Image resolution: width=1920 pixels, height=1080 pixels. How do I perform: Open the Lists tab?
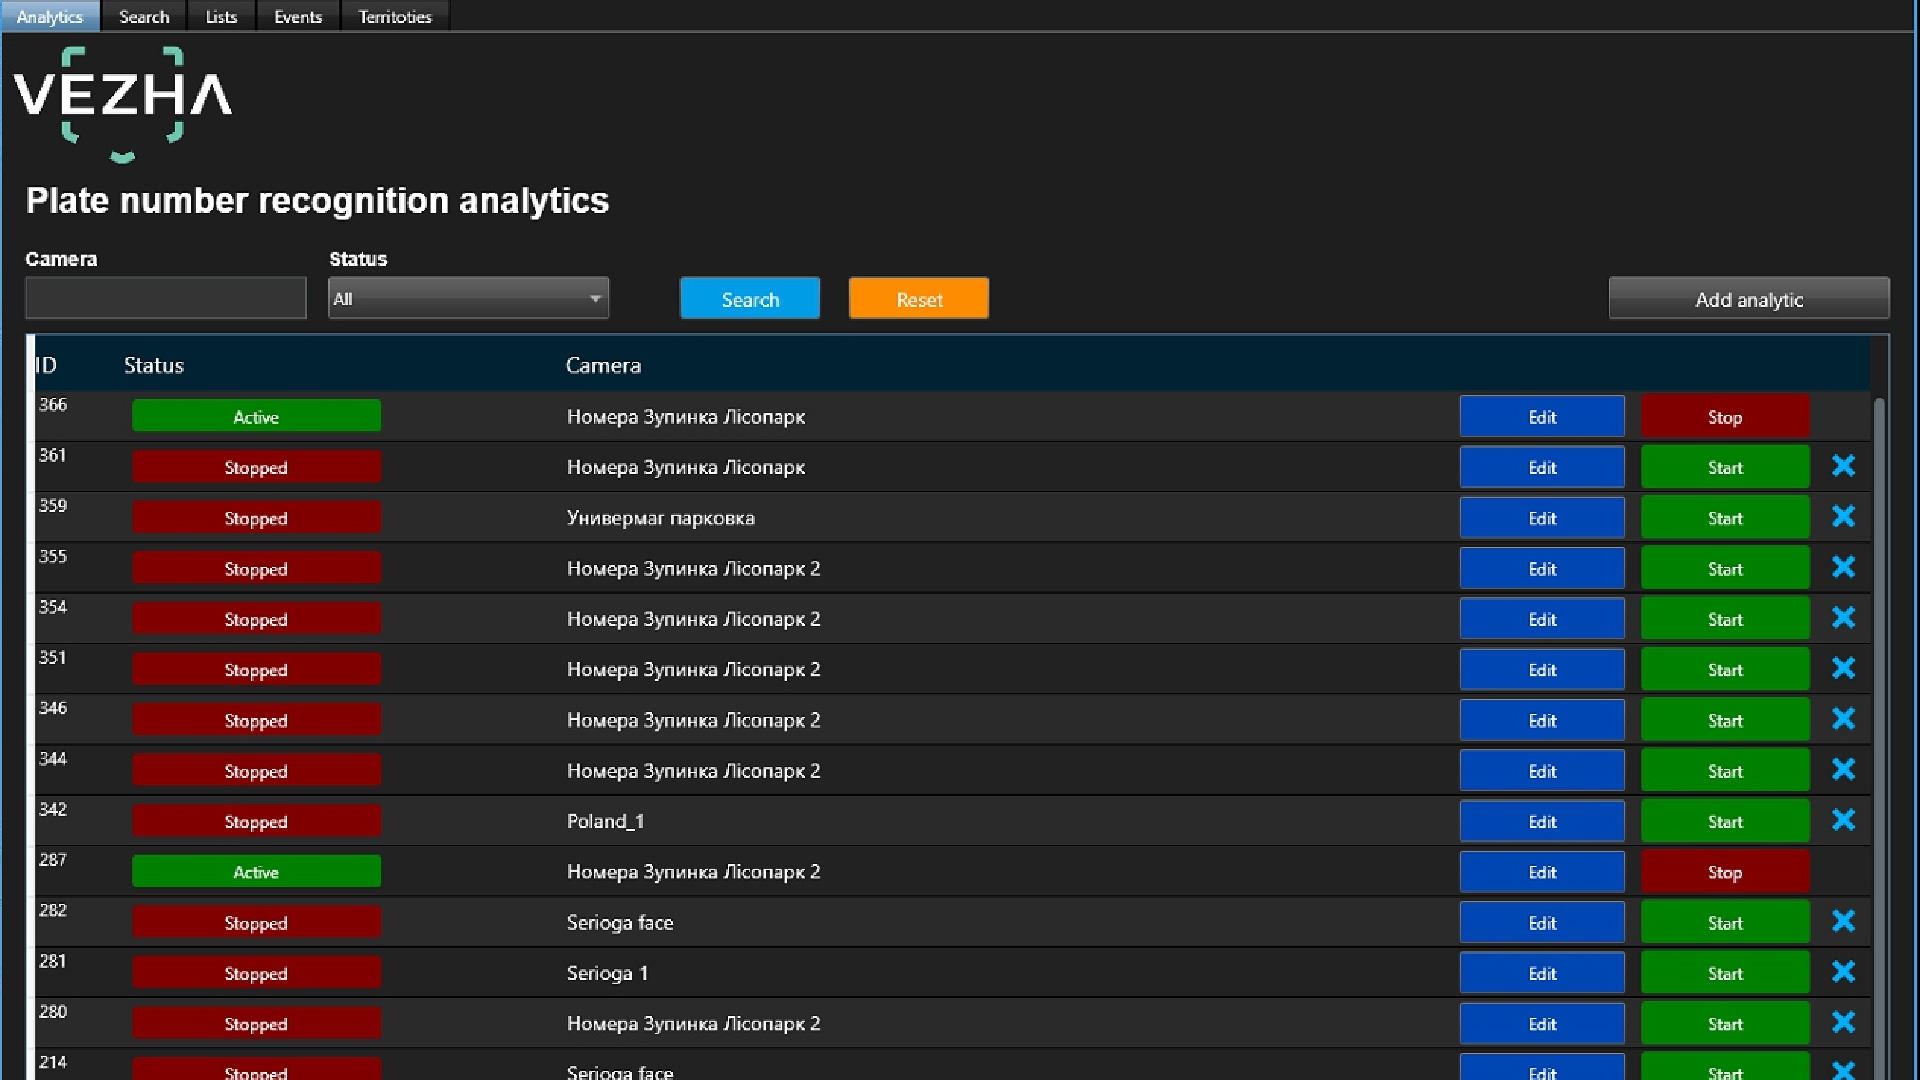pos(221,16)
